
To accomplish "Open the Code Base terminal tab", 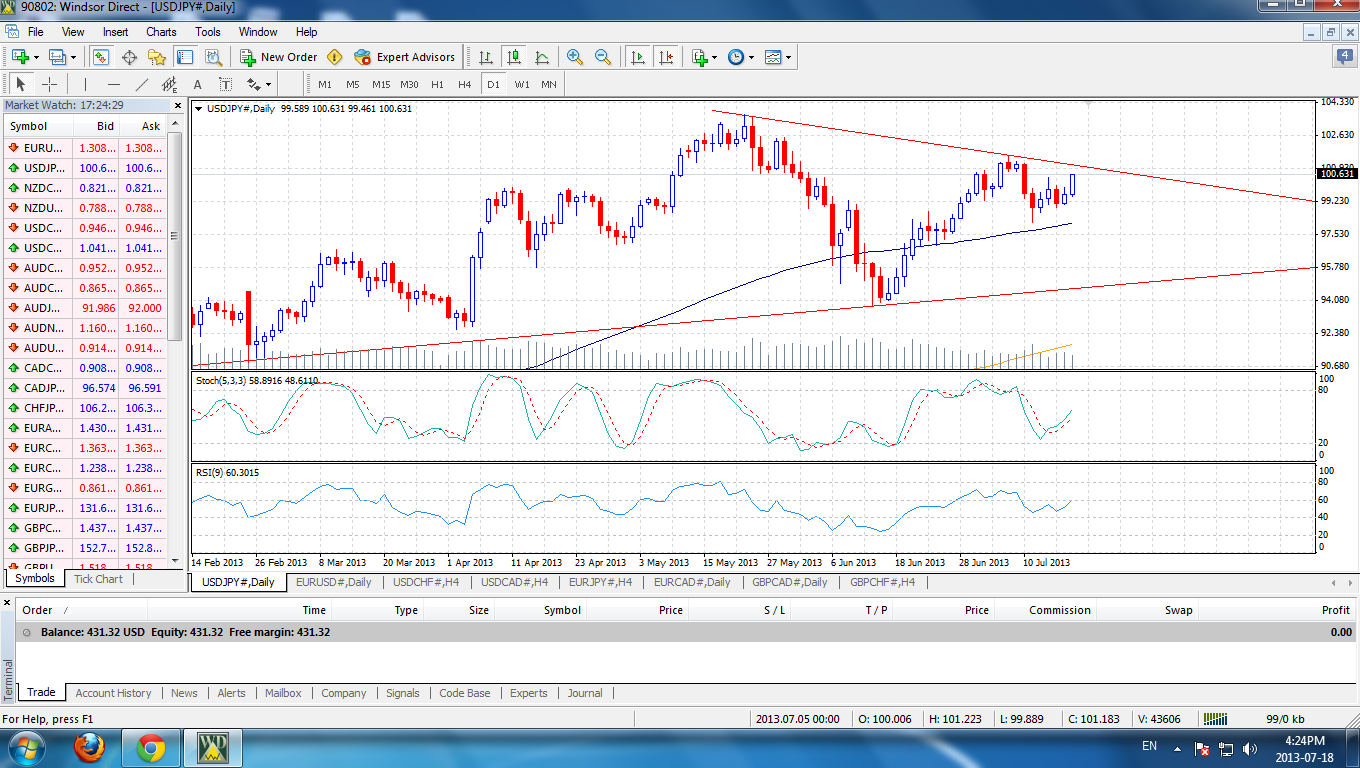I will pyautogui.click(x=465, y=693).
